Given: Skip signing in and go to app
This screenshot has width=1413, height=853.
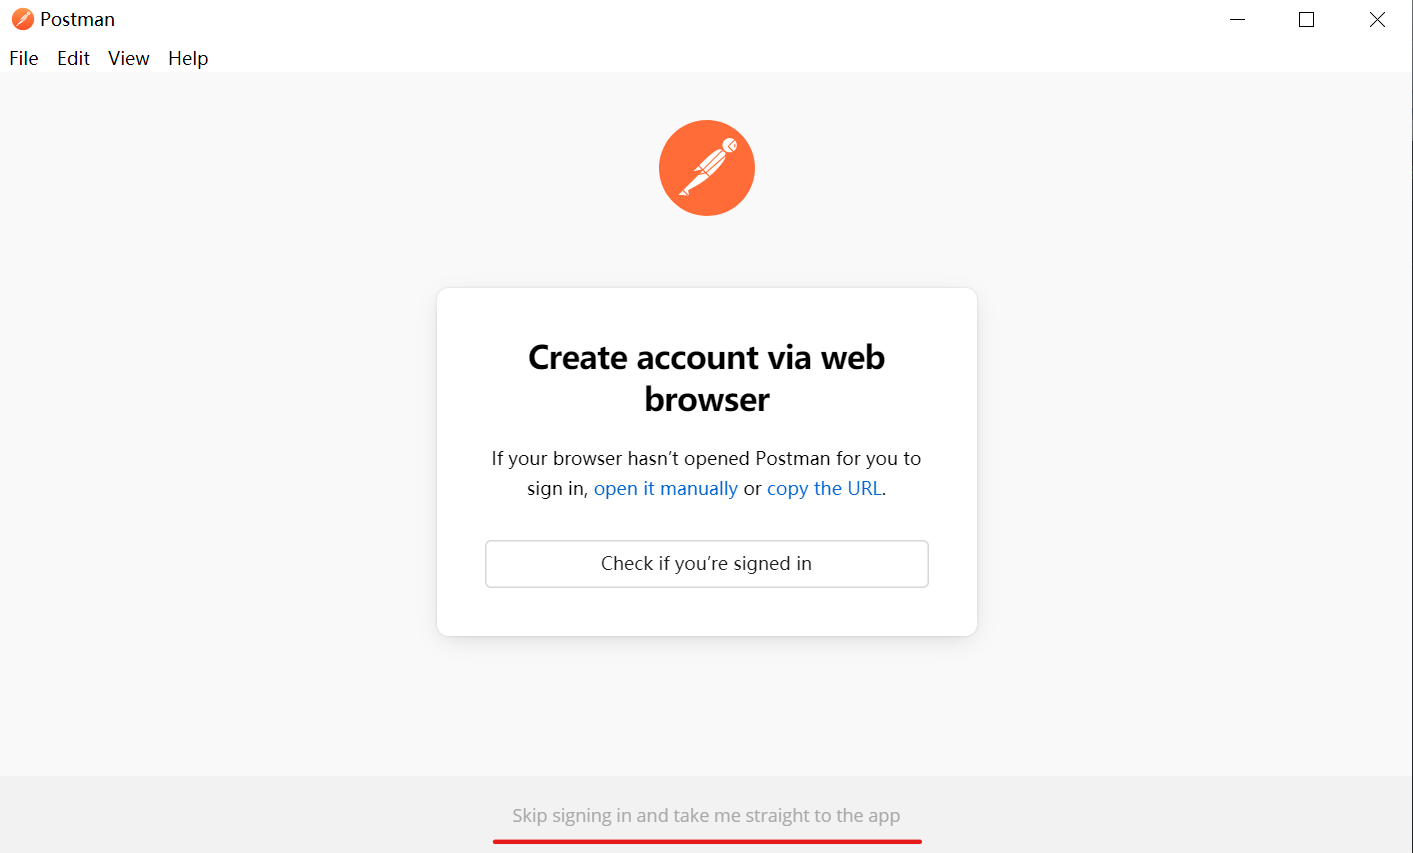Looking at the screenshot, I should (706, 815).
